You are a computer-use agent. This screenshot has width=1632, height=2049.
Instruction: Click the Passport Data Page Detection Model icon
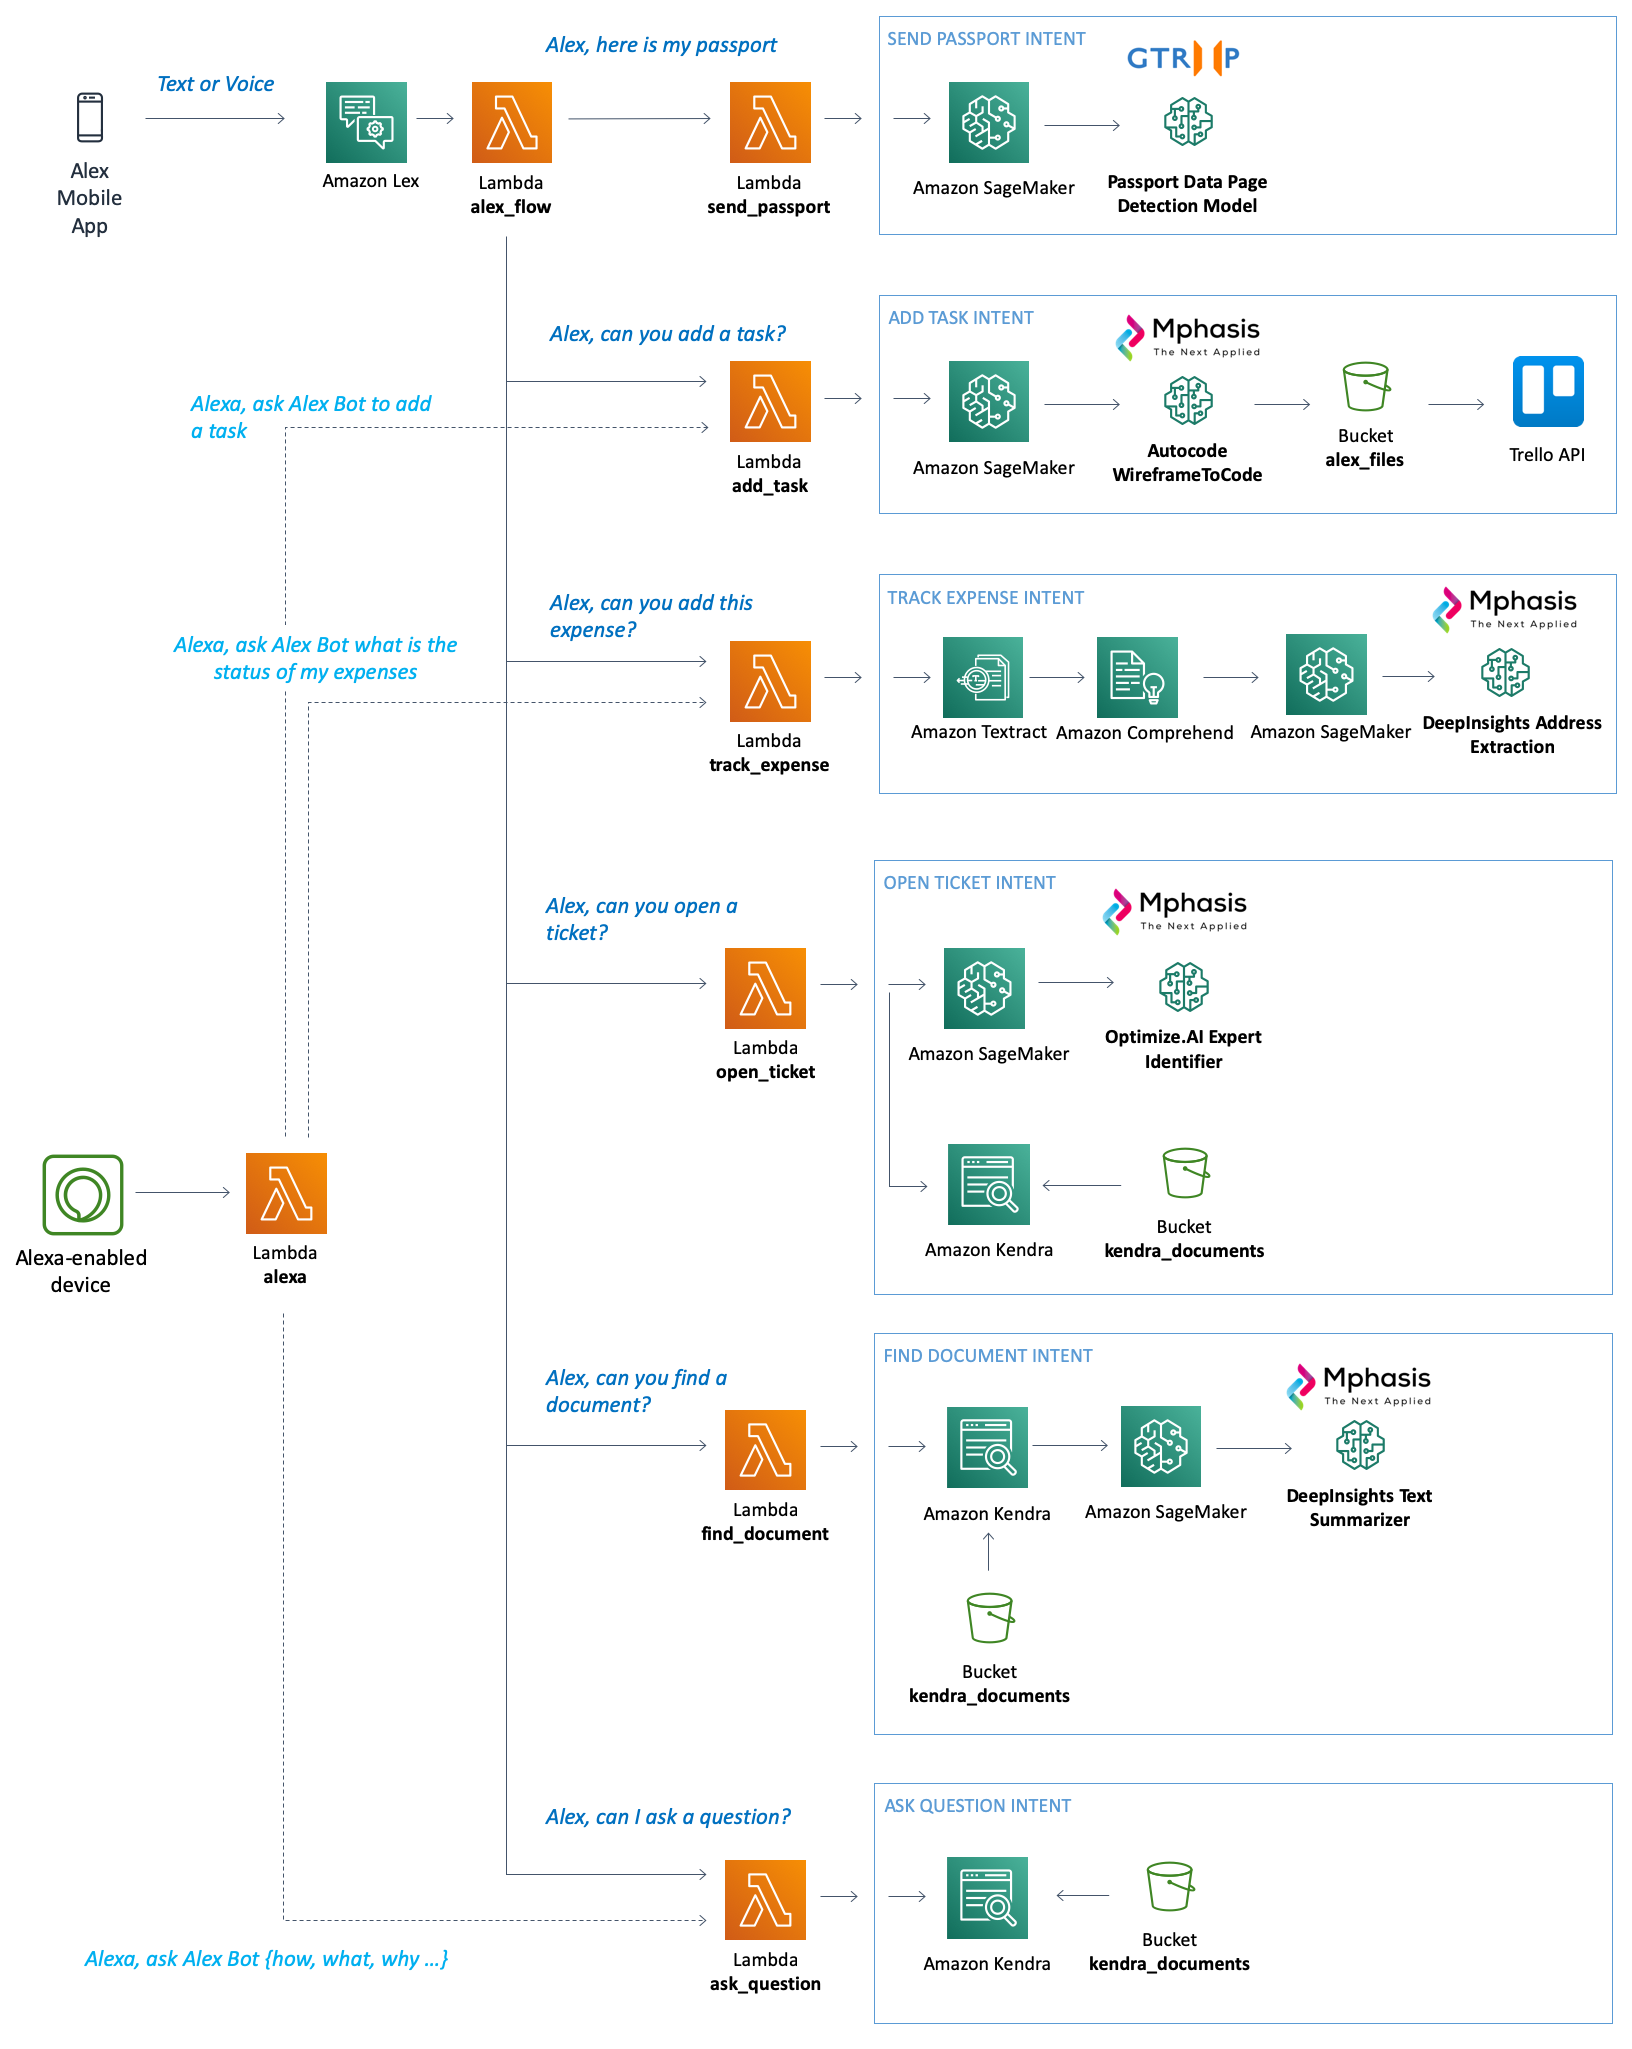point(1188,122)
